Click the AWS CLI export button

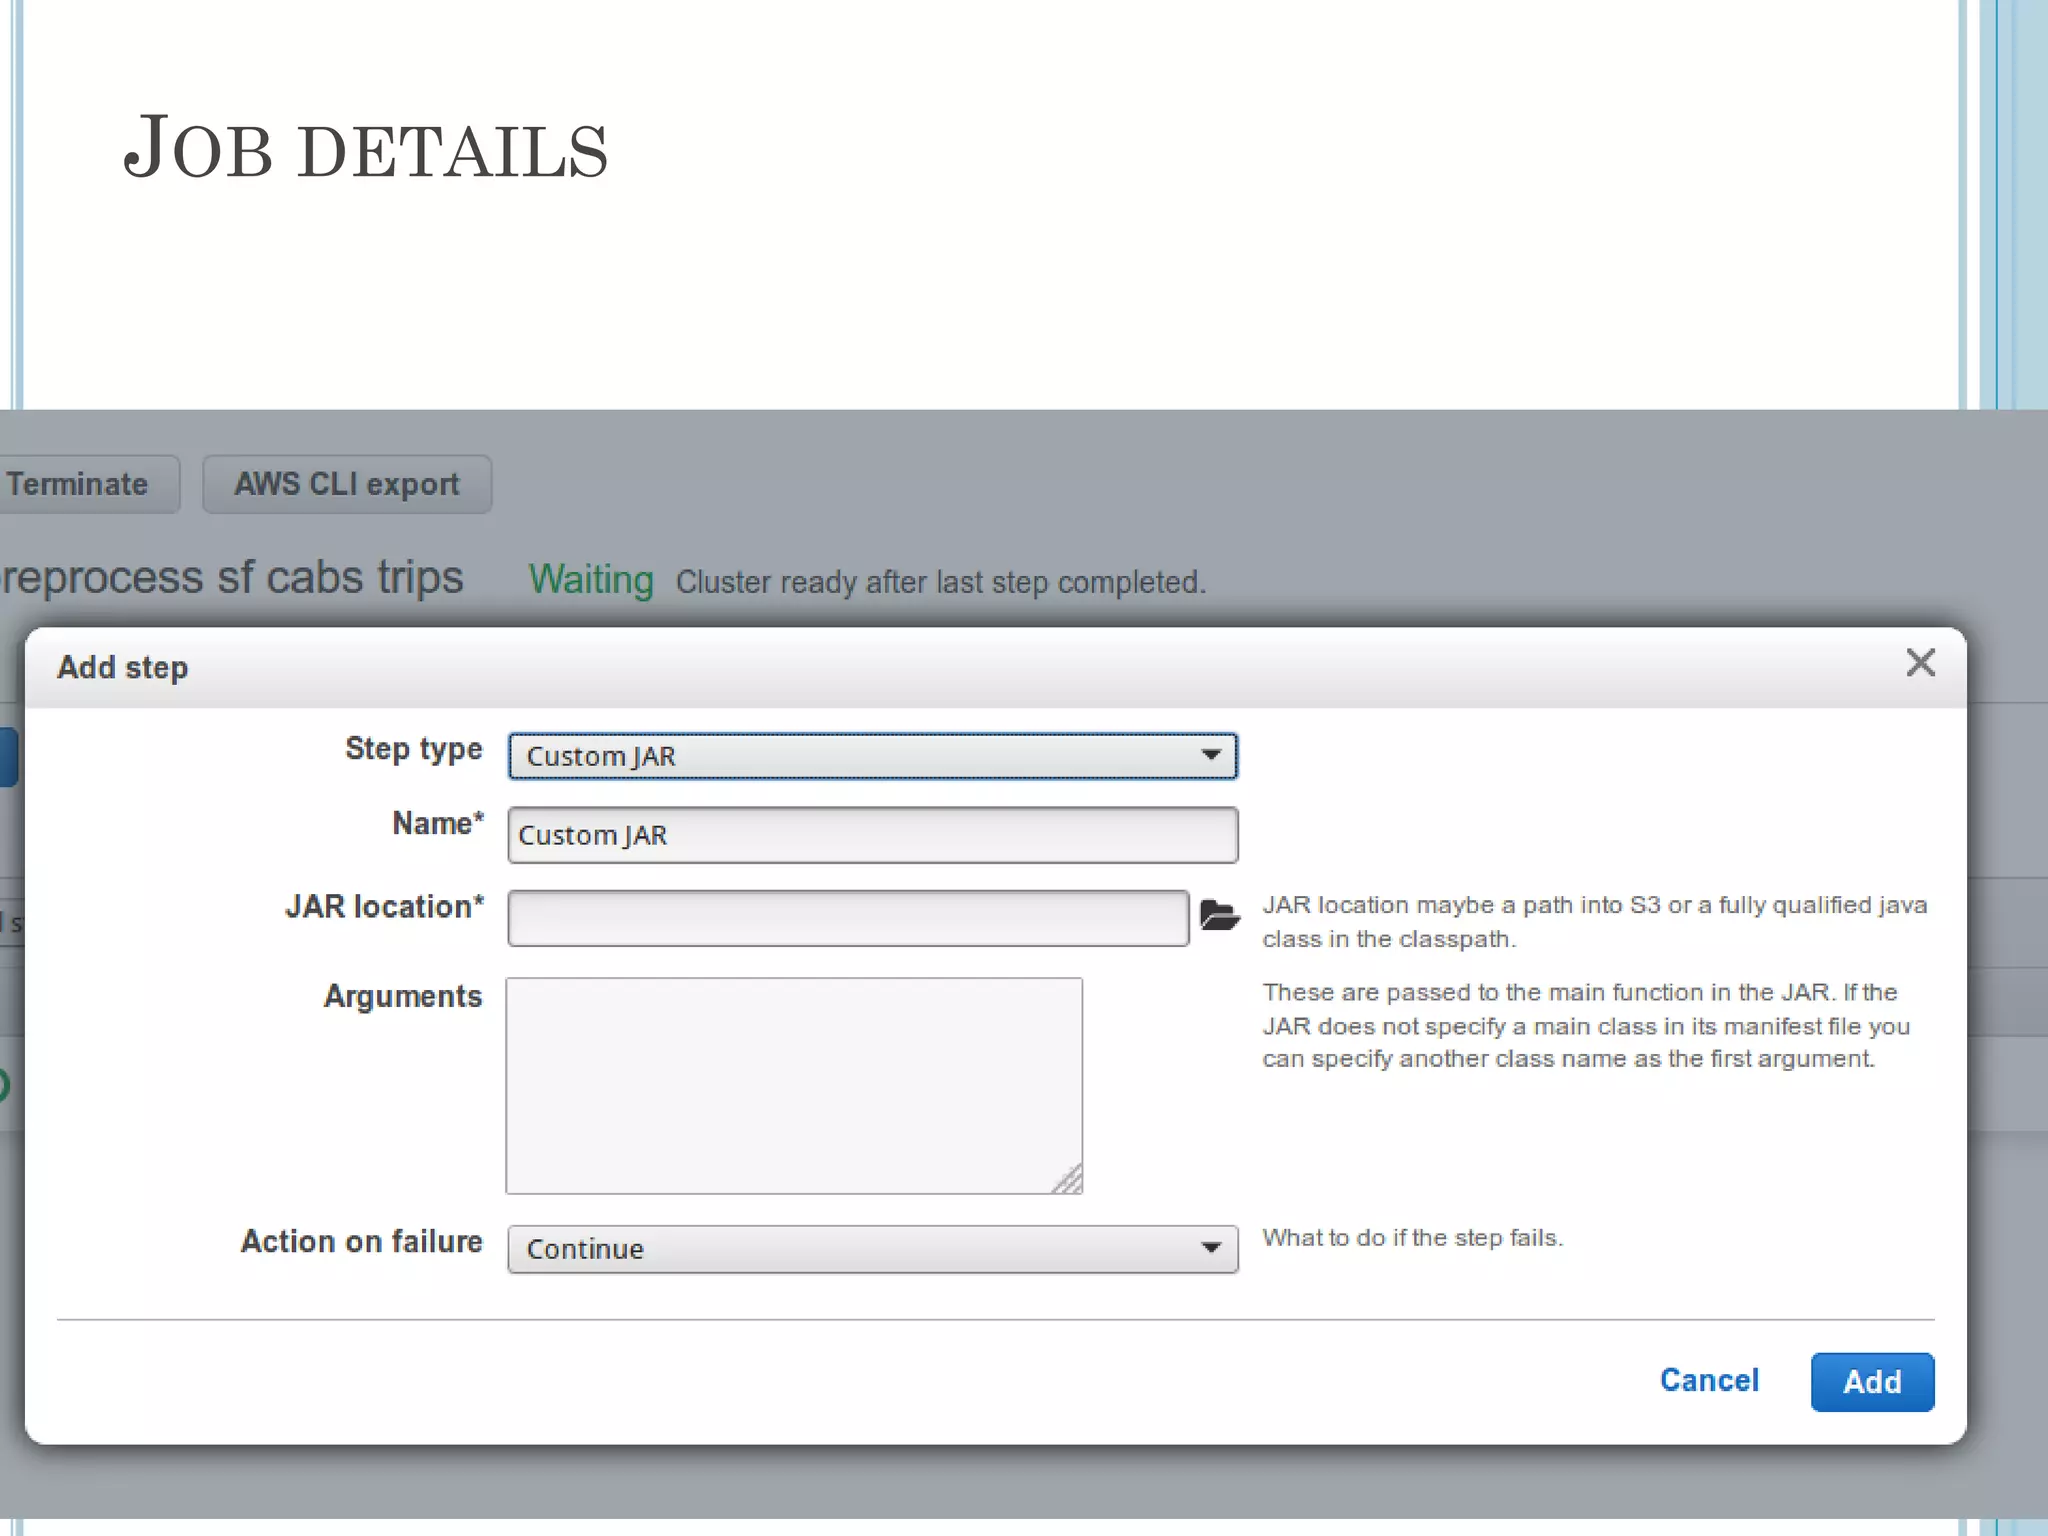pyautogui.click(x=347, y=484)
